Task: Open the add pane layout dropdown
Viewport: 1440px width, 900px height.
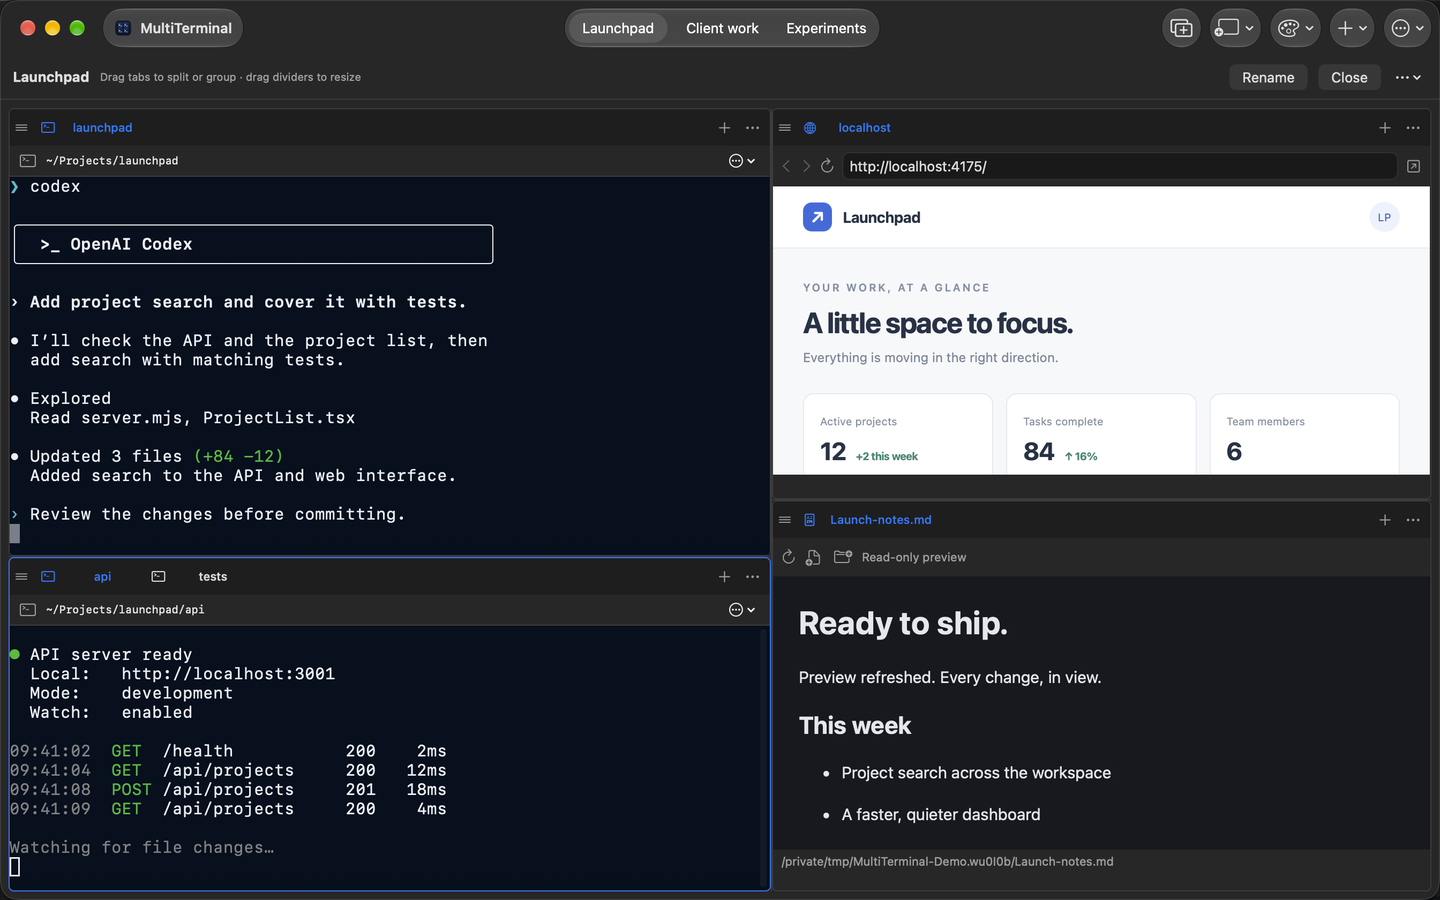Action: click(x=1234, y=28)
